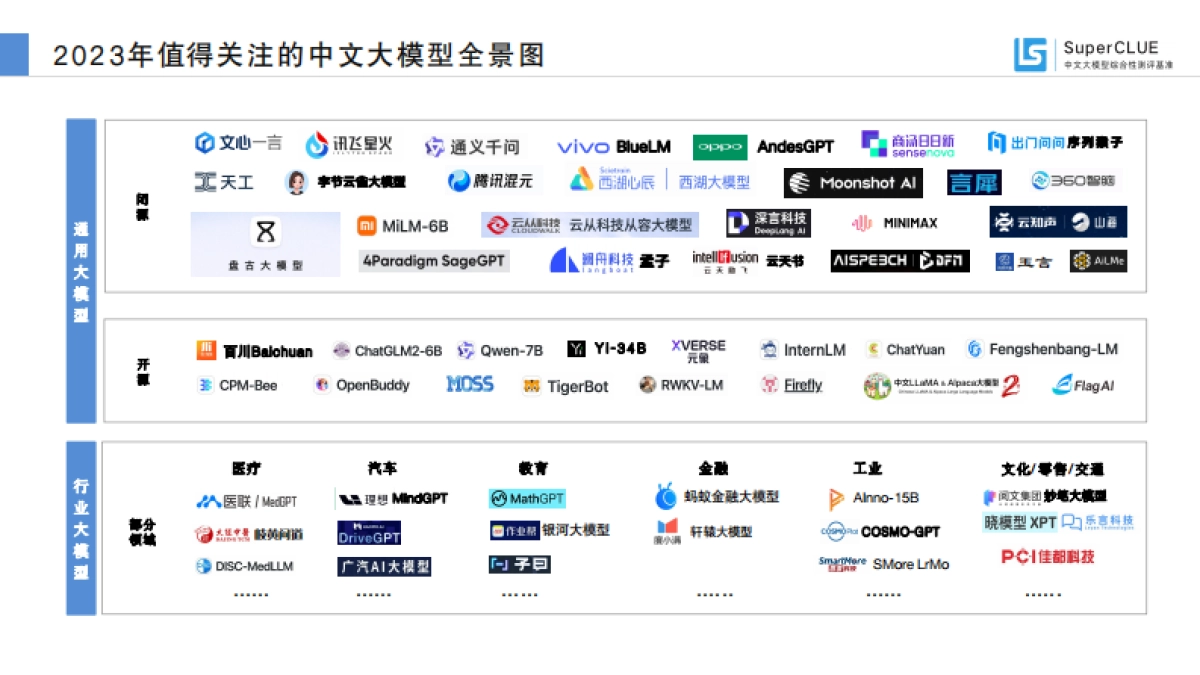
Task: Select the Qwen-7B logo
Action: pos(499,351)
